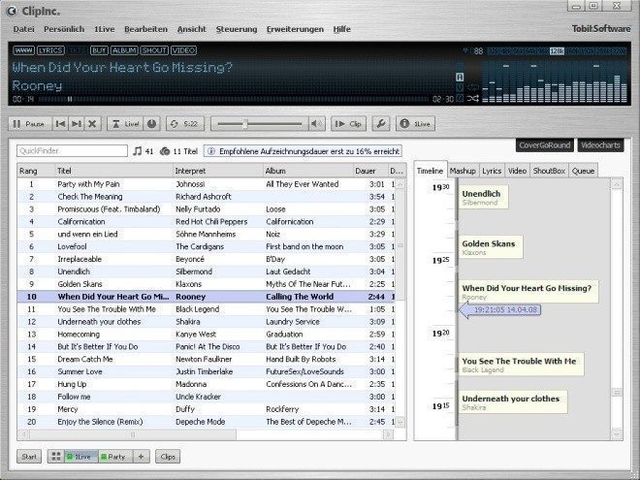Open the 1Live menu
The image size is (640, 480).
tap(104, 29)
